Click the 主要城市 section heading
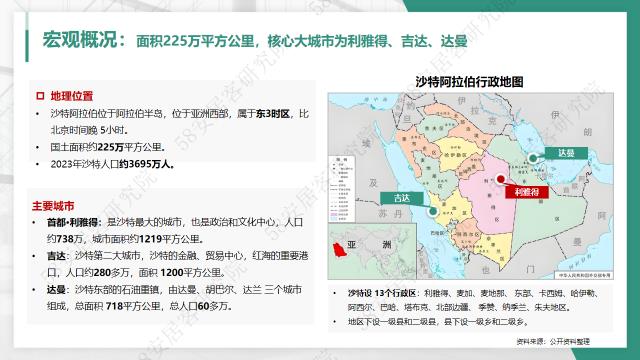The height and width of the screenshot is (360, 640). coord(53,206)
